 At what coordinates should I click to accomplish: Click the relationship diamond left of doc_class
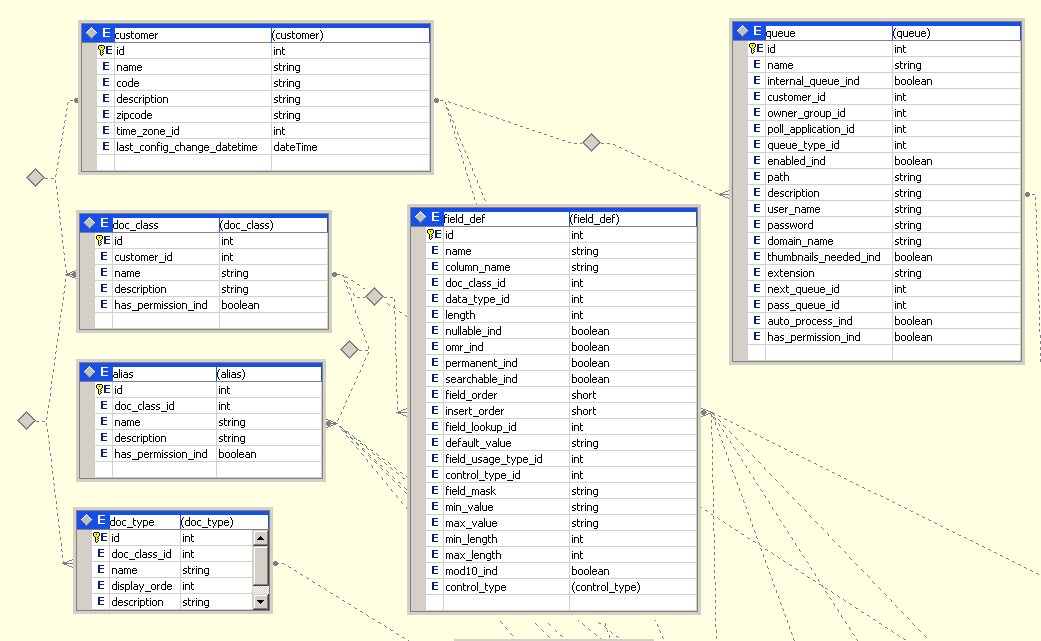pos(35,177)
